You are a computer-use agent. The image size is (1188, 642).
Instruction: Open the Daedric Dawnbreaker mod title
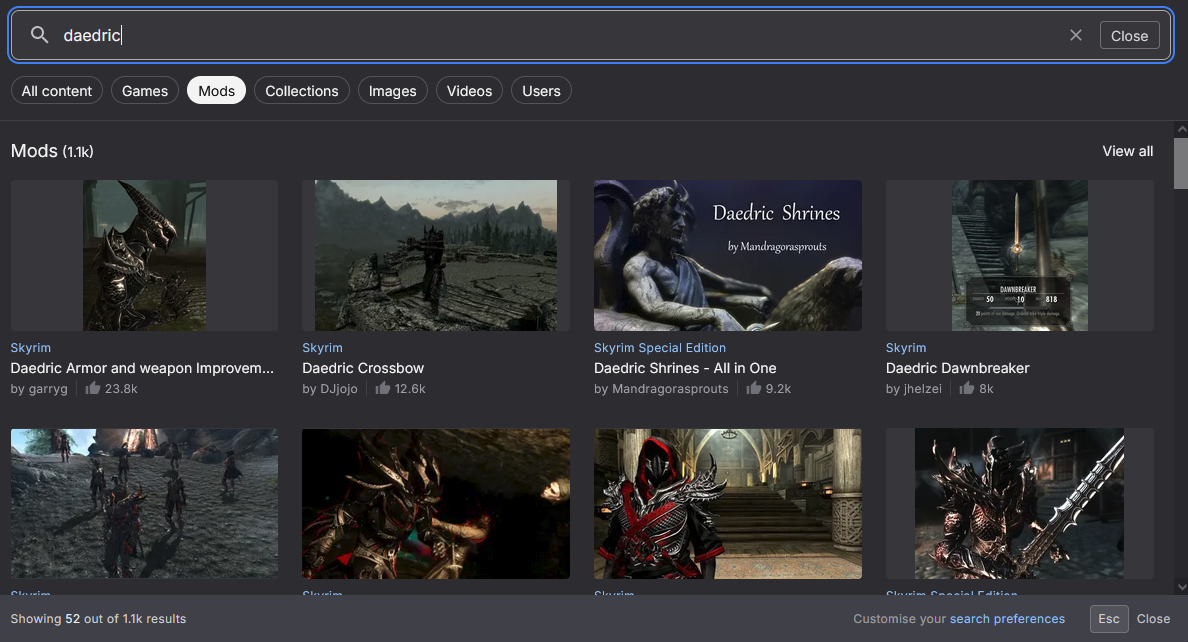(x=958, y=368)
